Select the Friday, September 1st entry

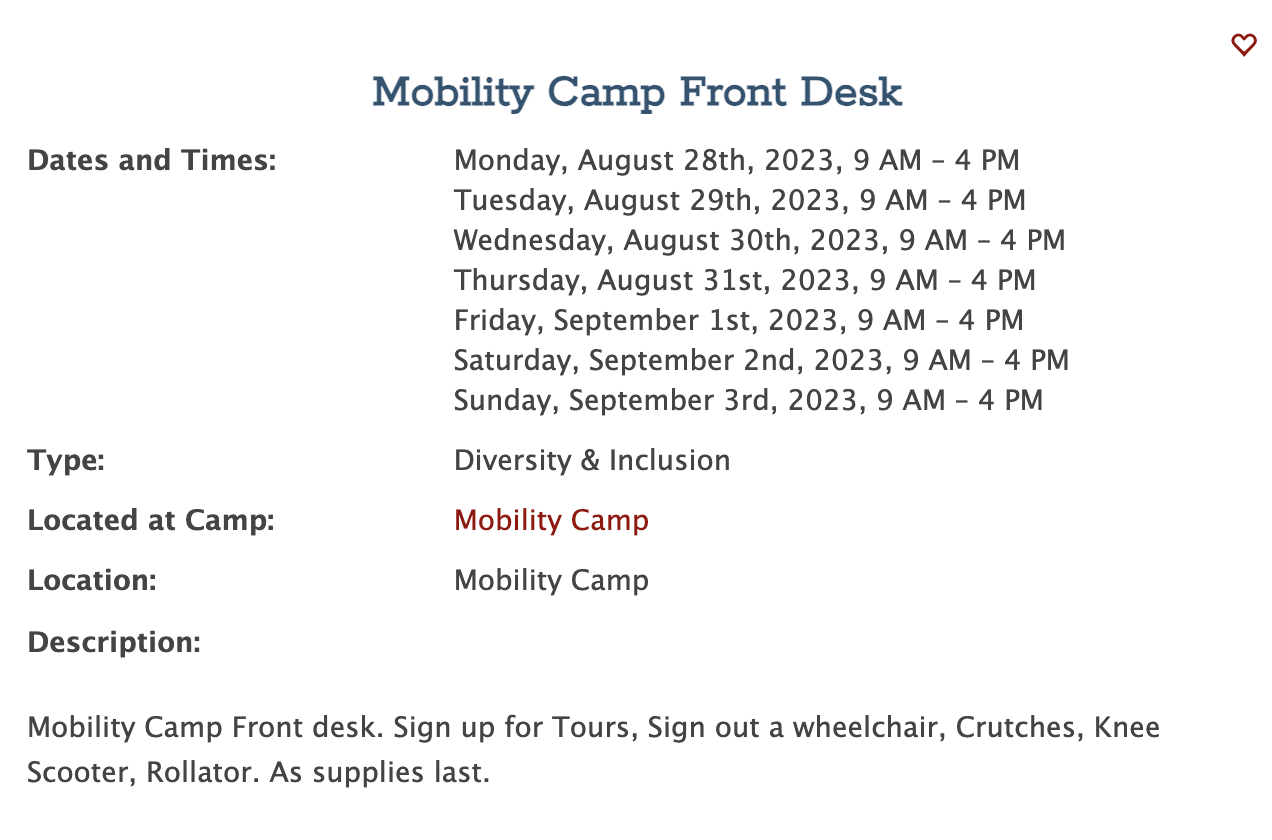tap(738, 320)
